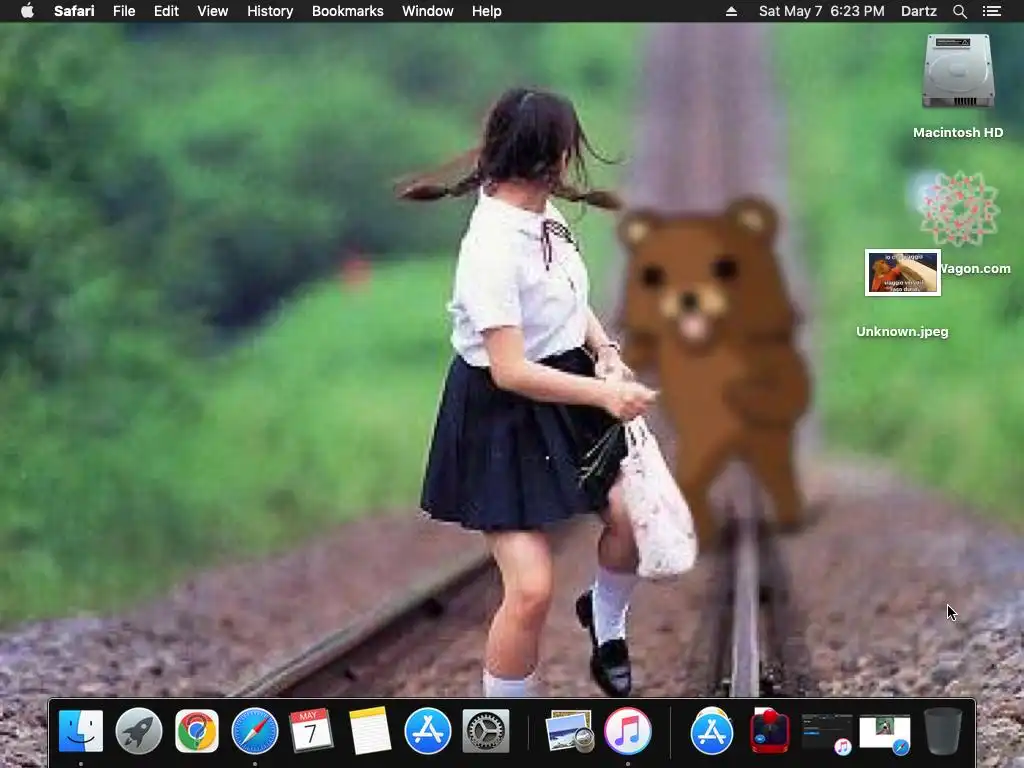Viewport: 1024px width, 768px height.
Task: Select Macintosh HD drive icon on desktop
Action: point(958,71)
